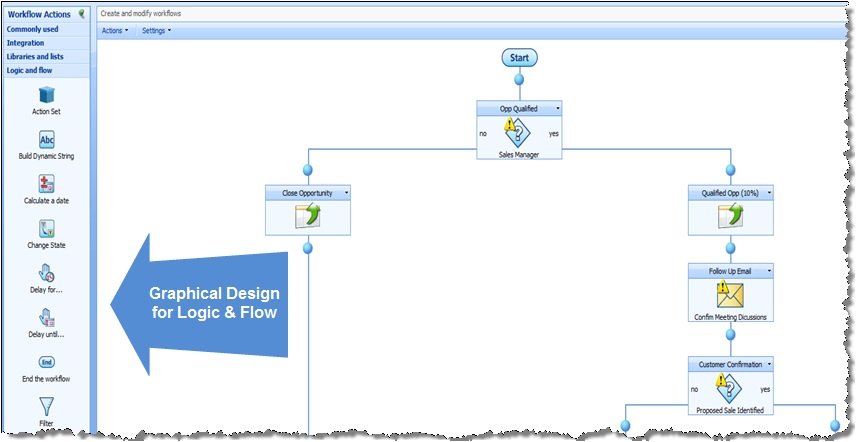Click the connector node below Start
This screenshot has height=442, width=856.
coord(519,80)
